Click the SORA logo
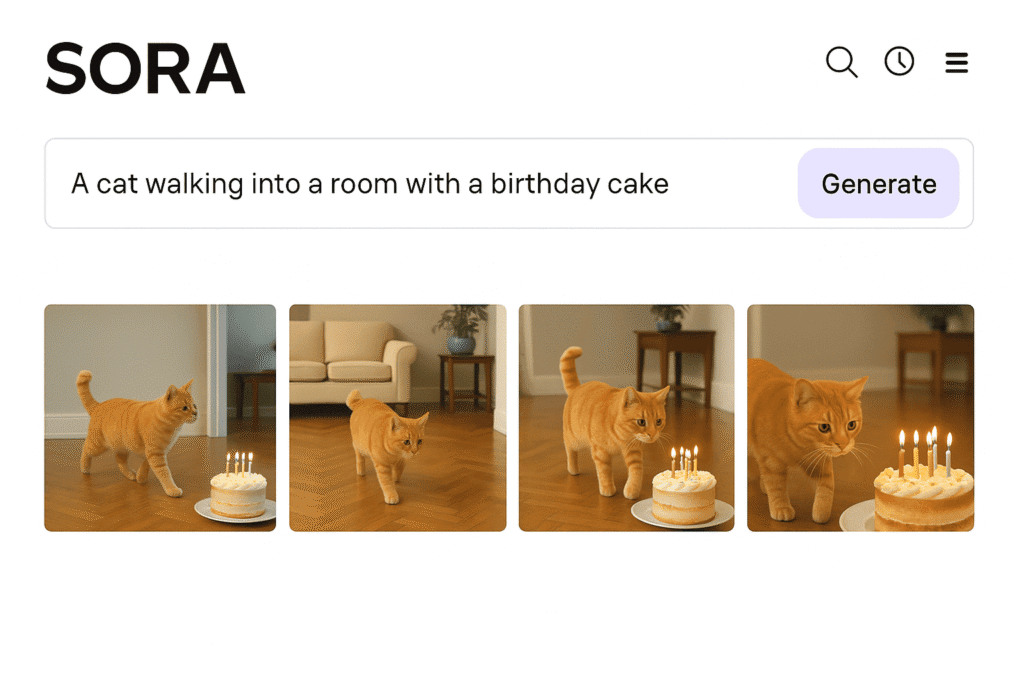This screenshot has width=1024, height=683. pos(145,69)
